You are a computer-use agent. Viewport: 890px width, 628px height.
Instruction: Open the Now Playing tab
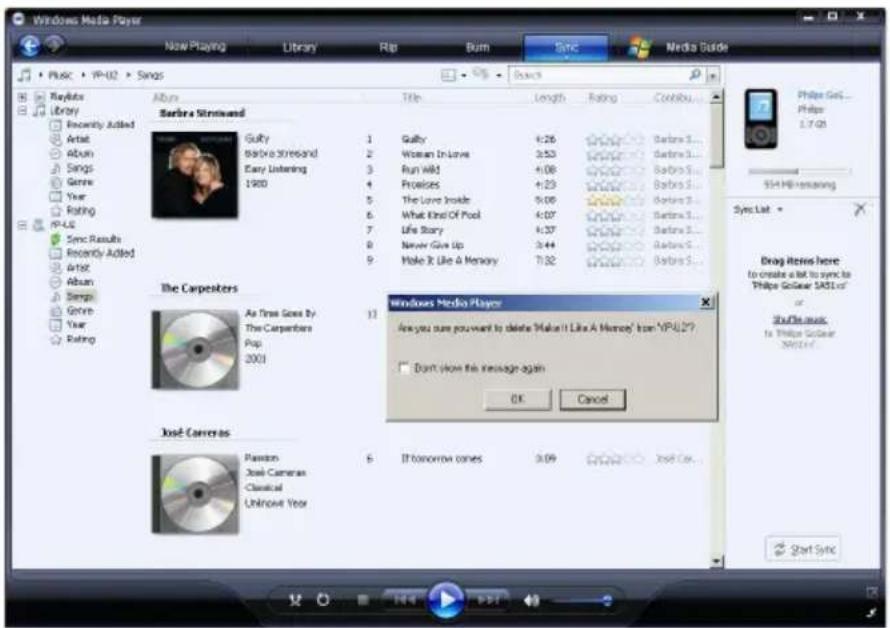[195, 47]
